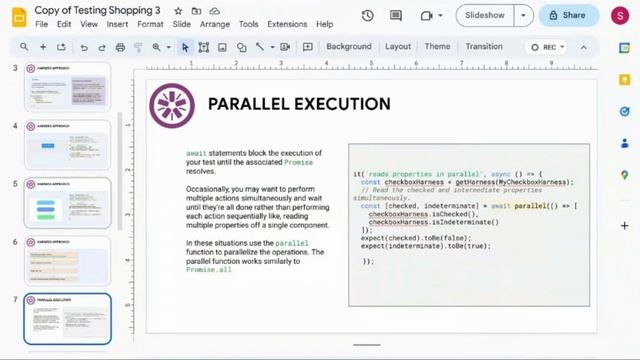The image size is (640, 360).
Task: Open version history clock icon
Action: pos(367,16)
